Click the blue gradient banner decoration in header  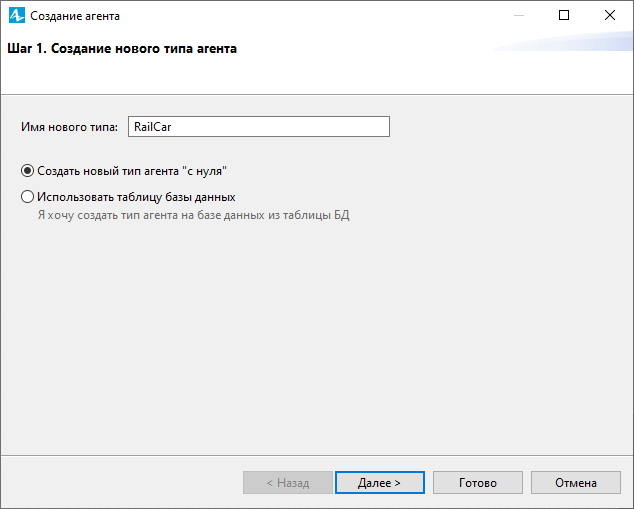563,42
